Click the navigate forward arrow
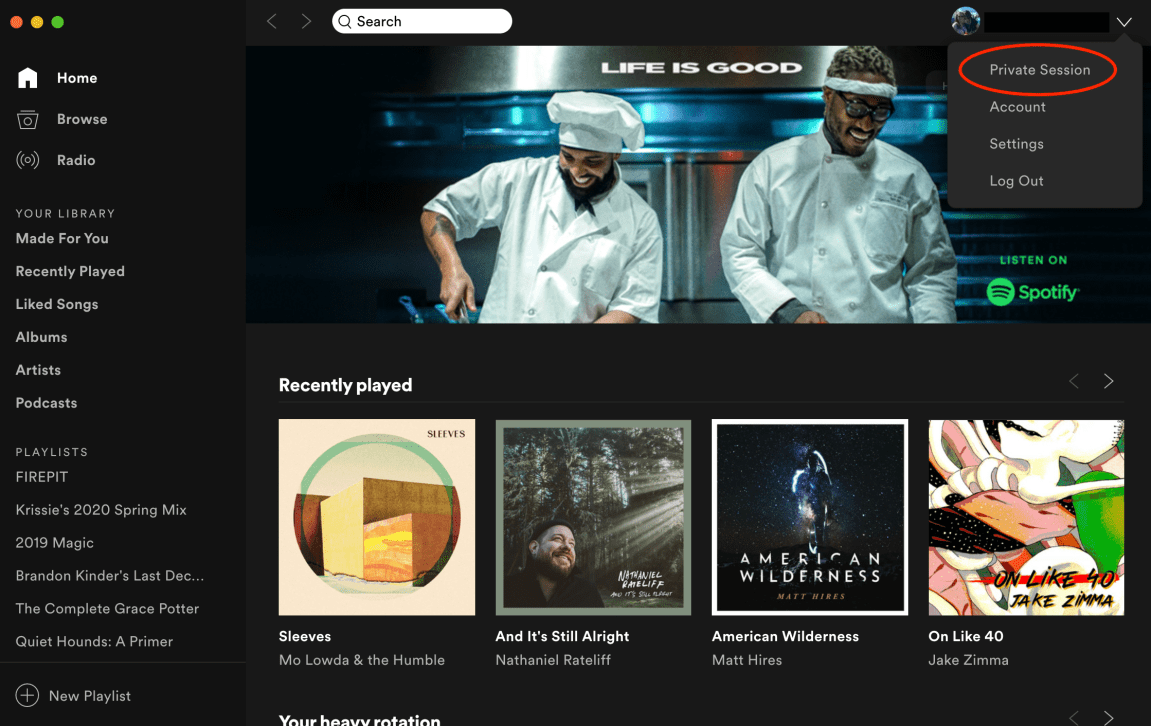 click(306, 20)
